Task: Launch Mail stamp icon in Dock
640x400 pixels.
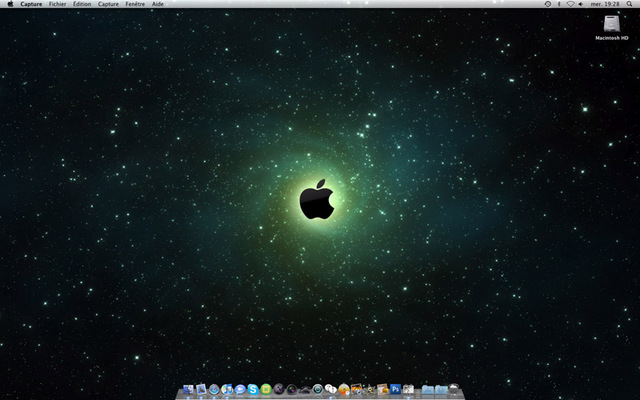Action: 201,389
